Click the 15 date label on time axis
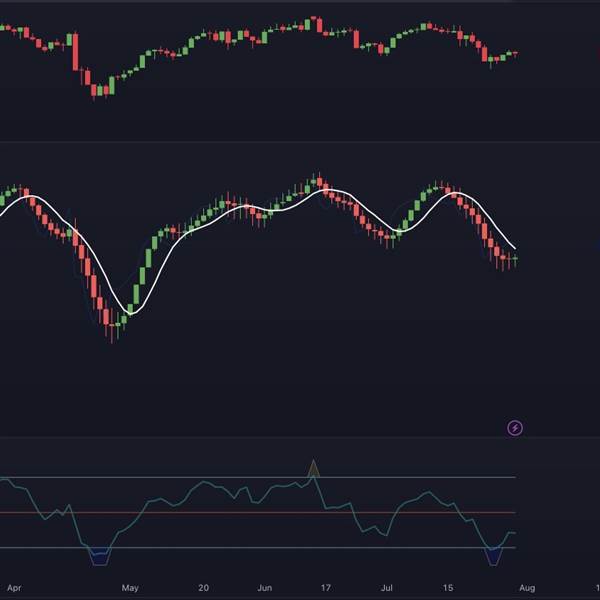 pyautogui.click(x=448, y=588)
